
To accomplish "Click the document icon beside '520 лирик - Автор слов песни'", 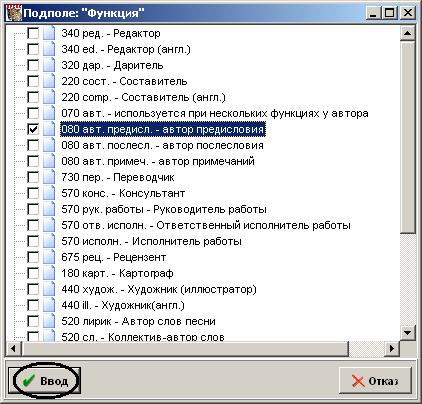I will coord(49,321).
